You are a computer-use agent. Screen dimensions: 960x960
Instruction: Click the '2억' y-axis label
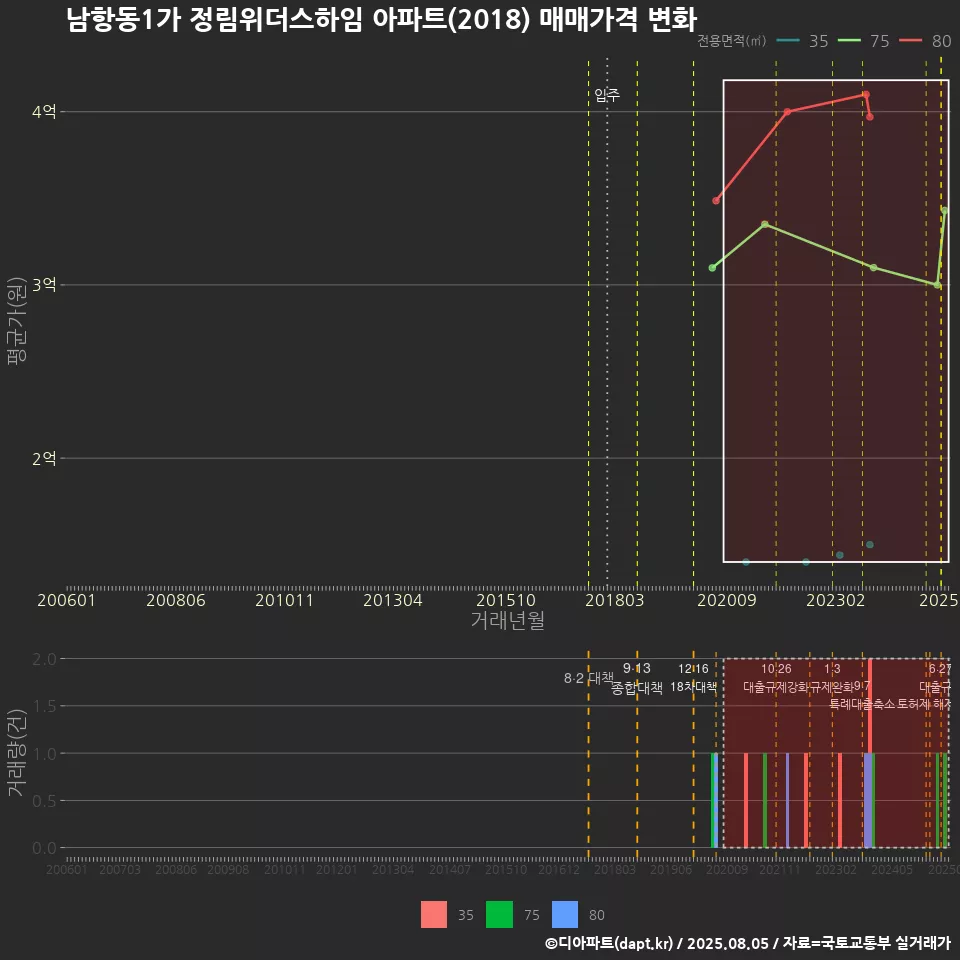pos(44,458)
